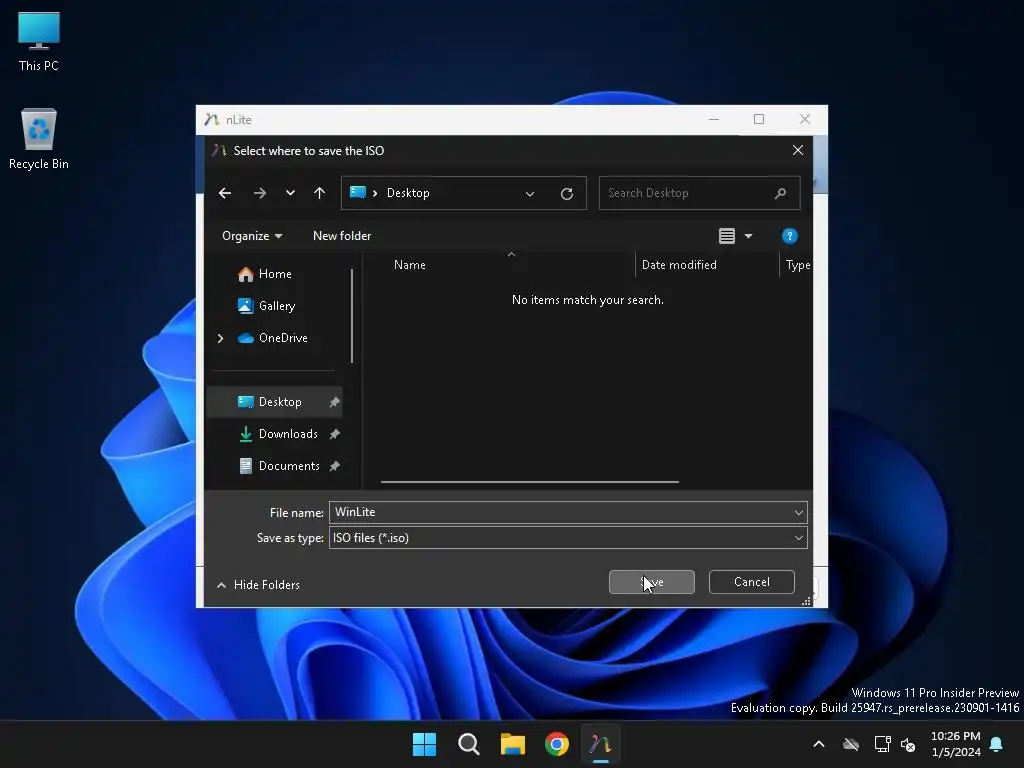Expand the address bar path dropdown

click(530, 193)
